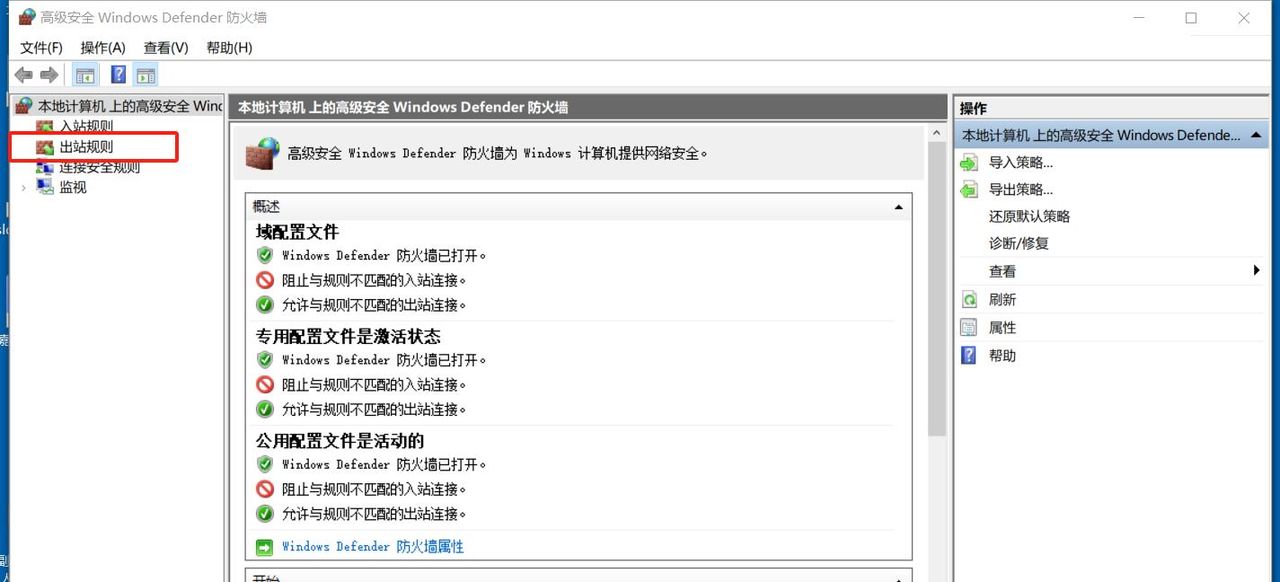1280x582 pixels.
Task: Click the help icon in actions pane
Action: [x=968, y=355]
